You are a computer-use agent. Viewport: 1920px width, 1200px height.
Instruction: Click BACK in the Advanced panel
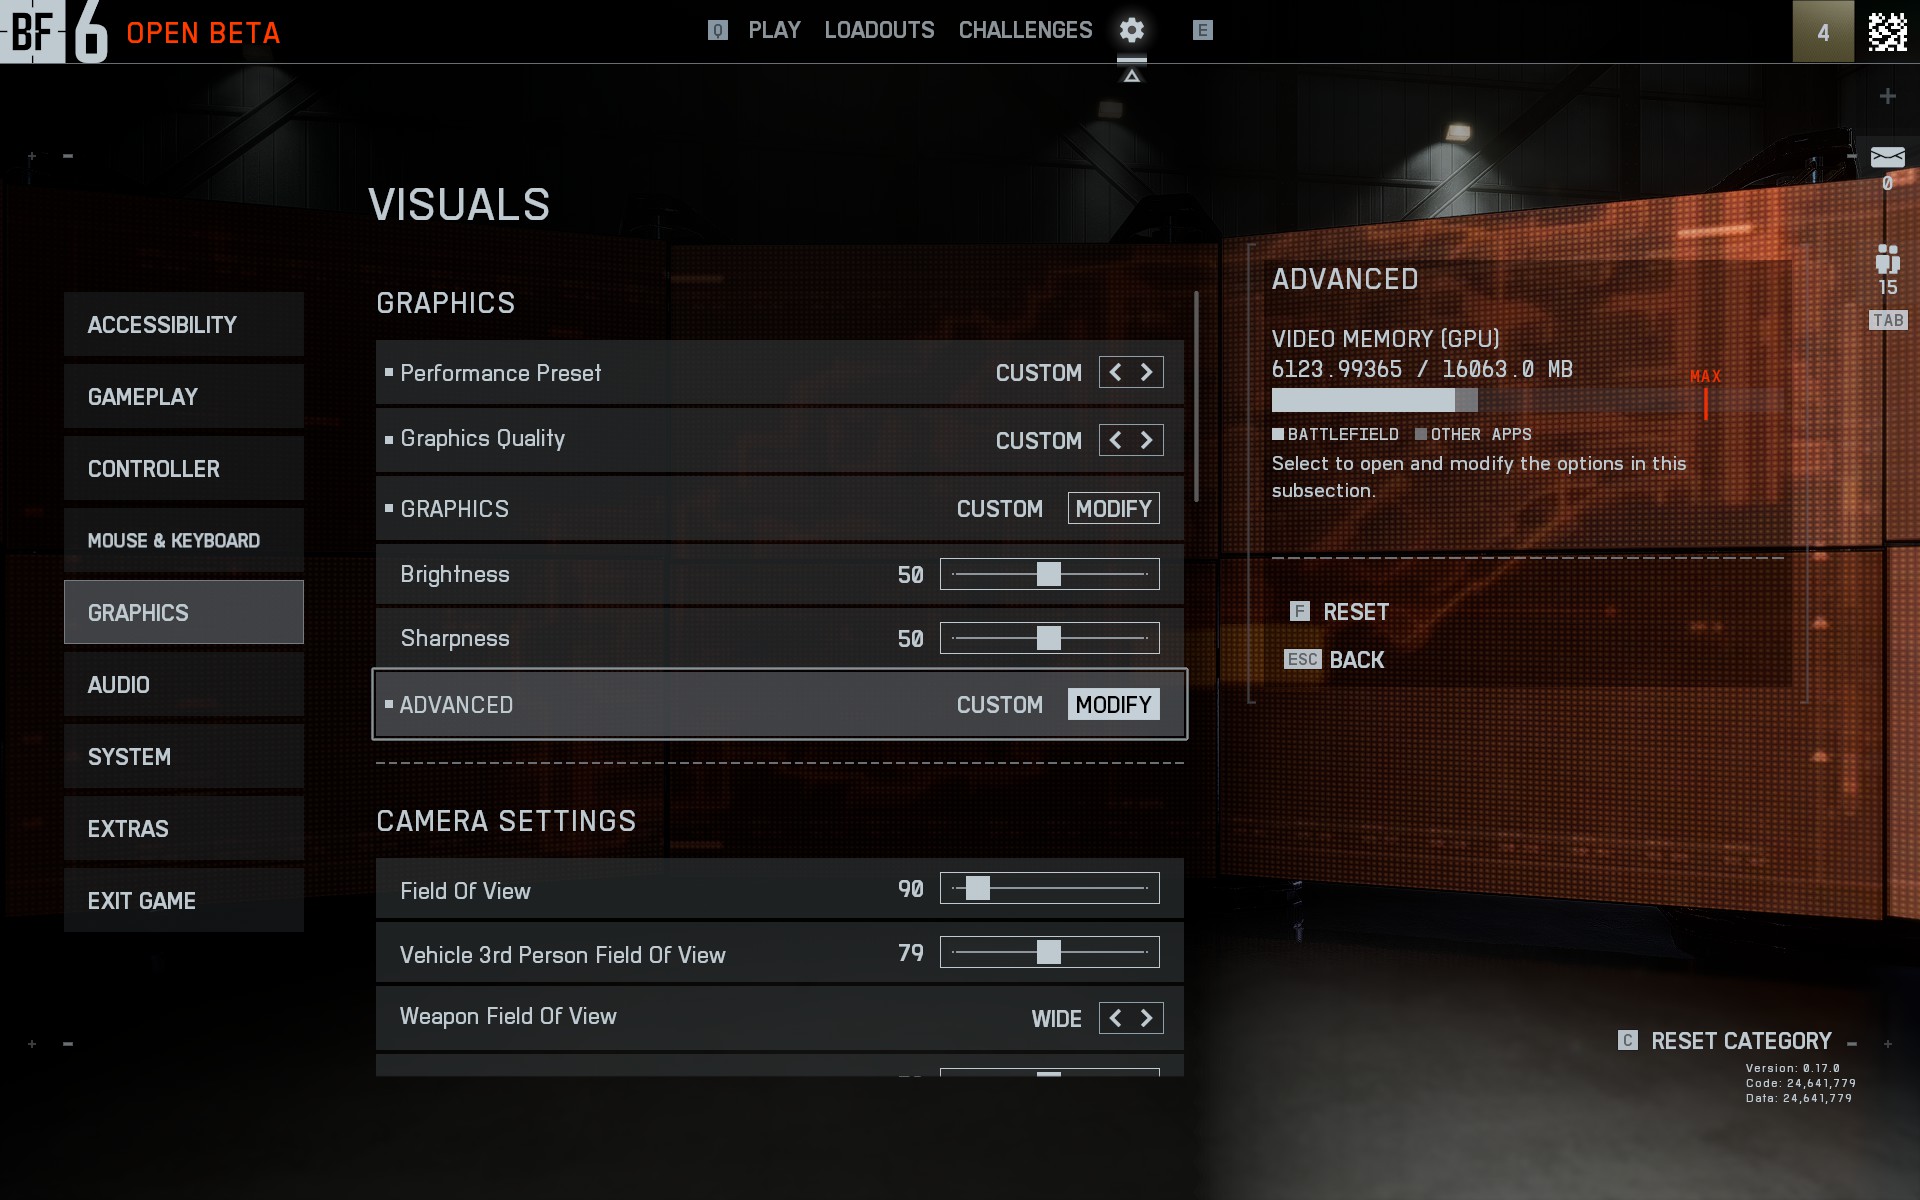pos(1356,659)
